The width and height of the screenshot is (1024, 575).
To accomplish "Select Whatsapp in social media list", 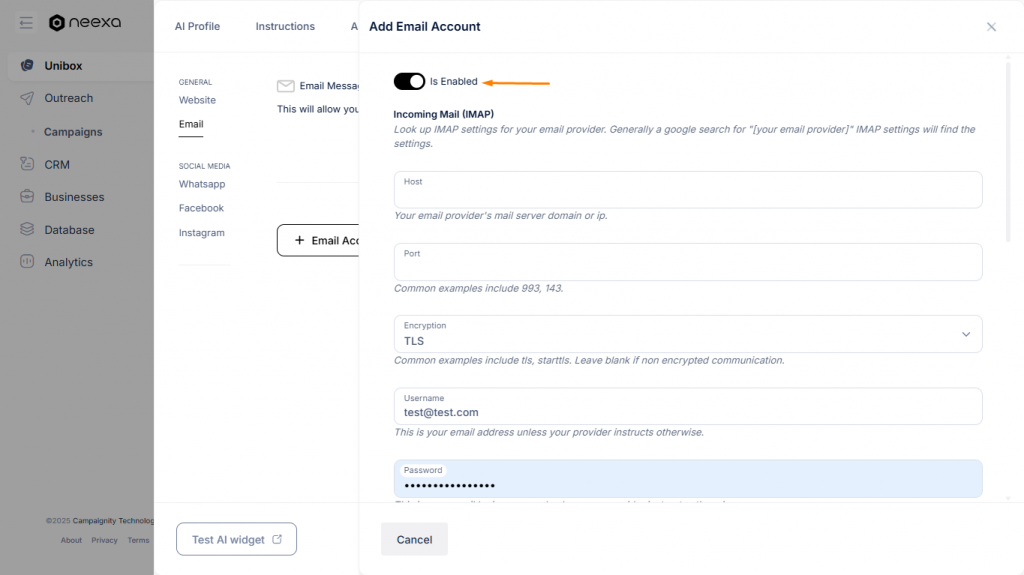I will click(202, 184).
